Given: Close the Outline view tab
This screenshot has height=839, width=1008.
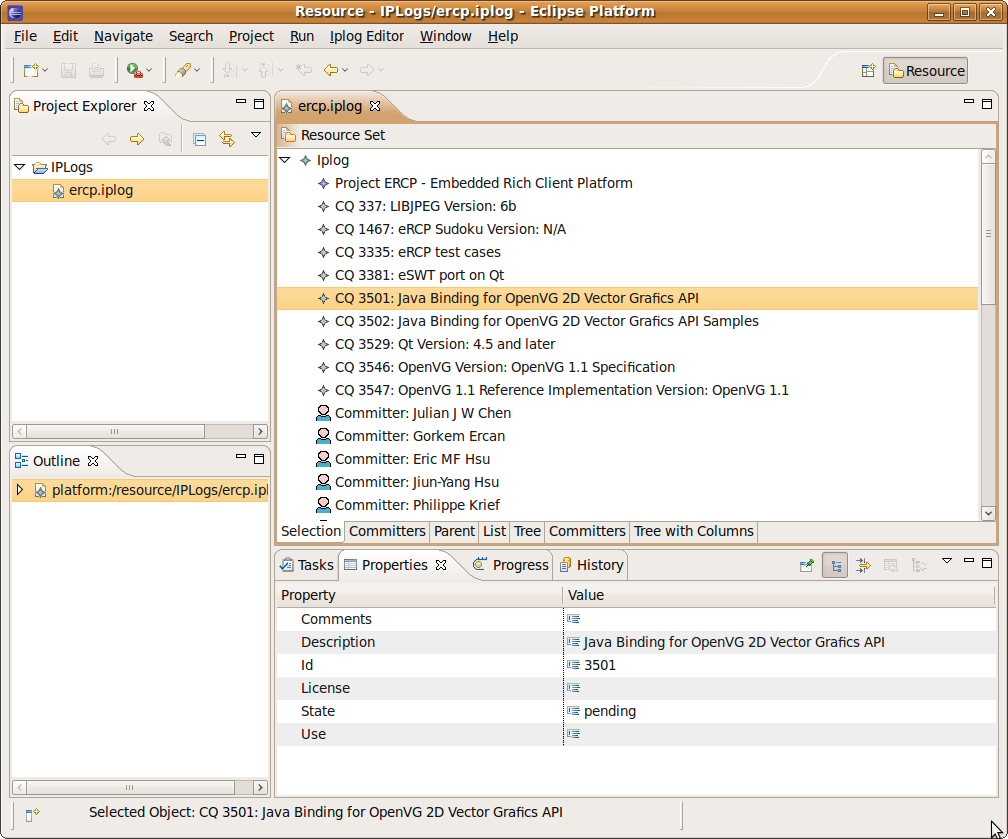Looking at the screenshot, I should [x=93, y=461].
